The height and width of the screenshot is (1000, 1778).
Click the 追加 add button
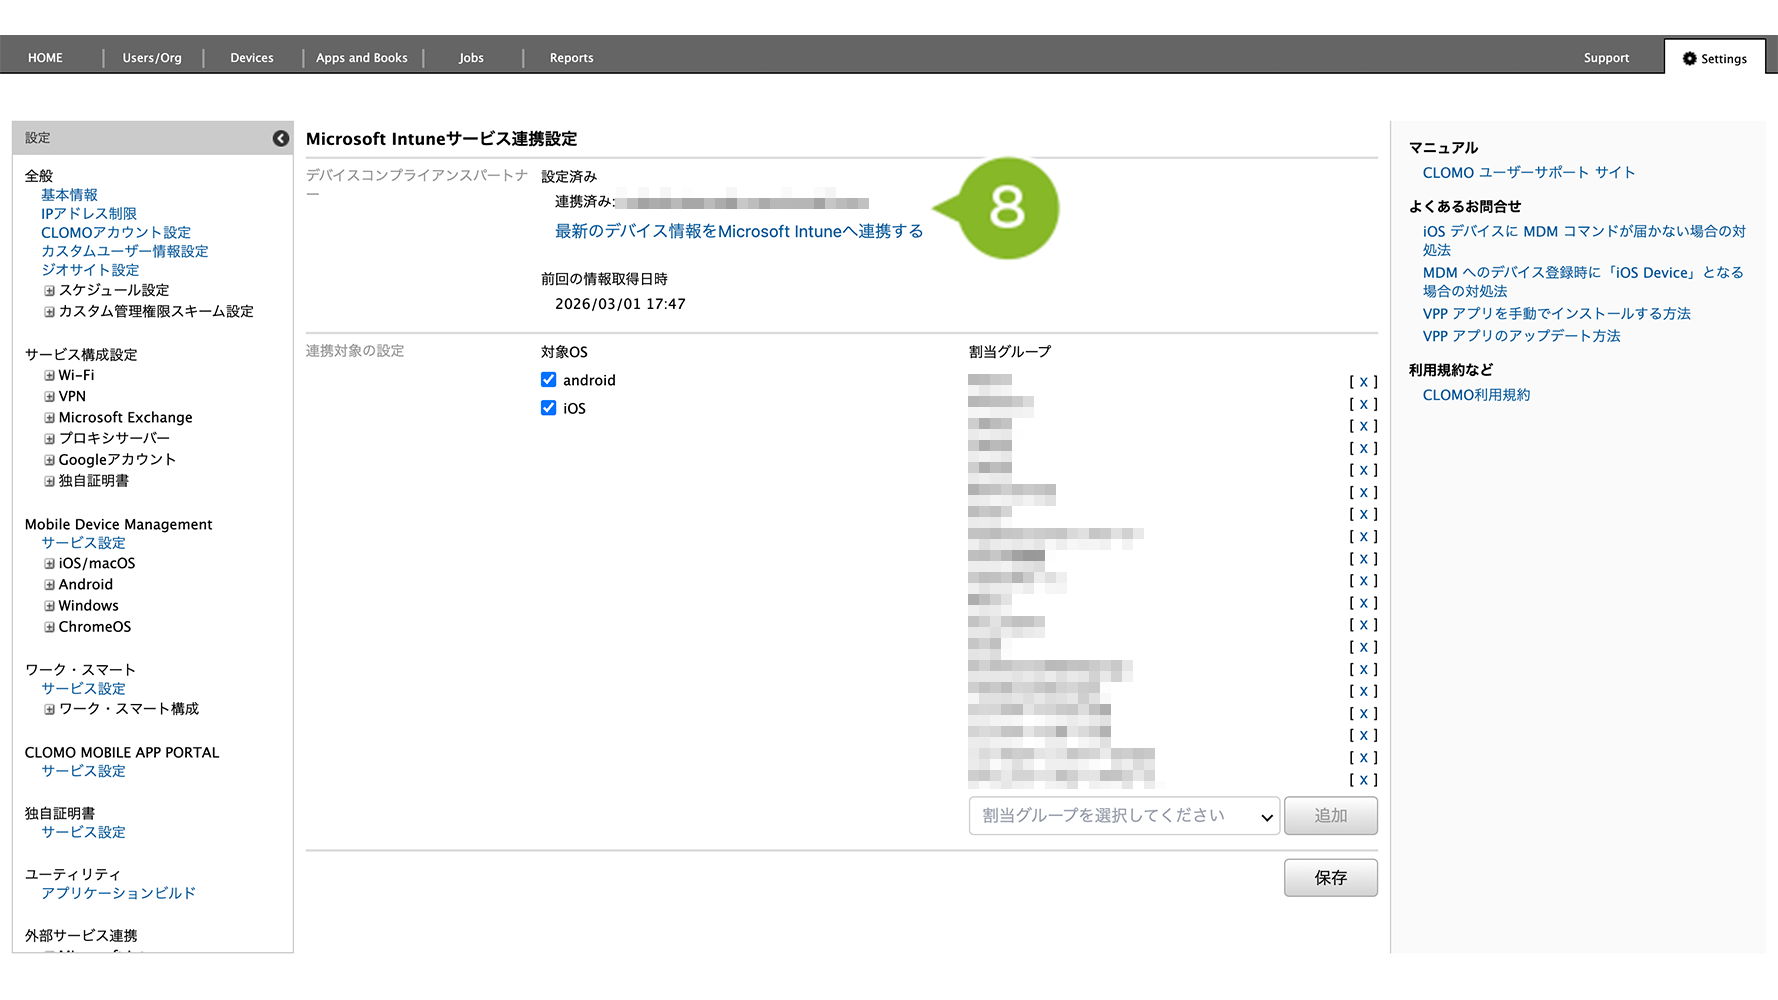coord(1330,816)
